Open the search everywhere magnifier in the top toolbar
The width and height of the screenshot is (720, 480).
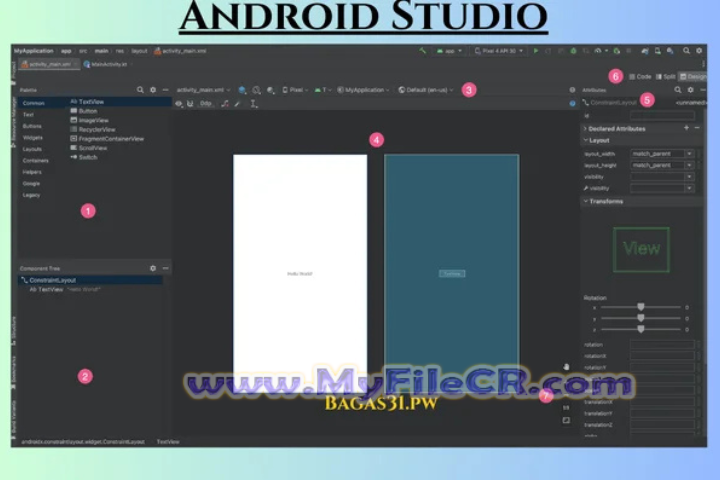tap(686, 51)
